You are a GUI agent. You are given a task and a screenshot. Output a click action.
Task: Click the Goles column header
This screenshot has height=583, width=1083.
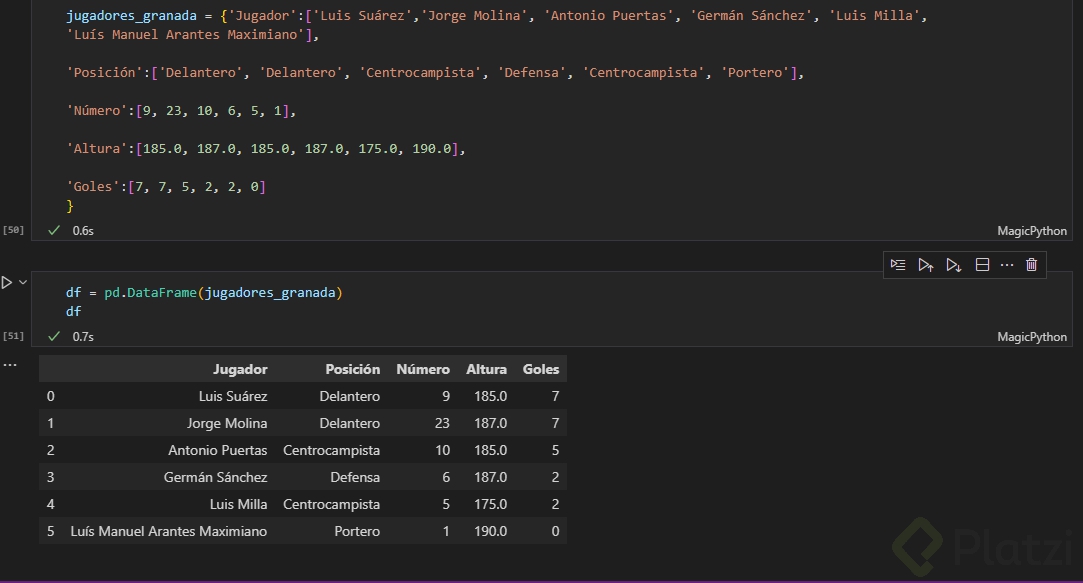coord(541,369)
